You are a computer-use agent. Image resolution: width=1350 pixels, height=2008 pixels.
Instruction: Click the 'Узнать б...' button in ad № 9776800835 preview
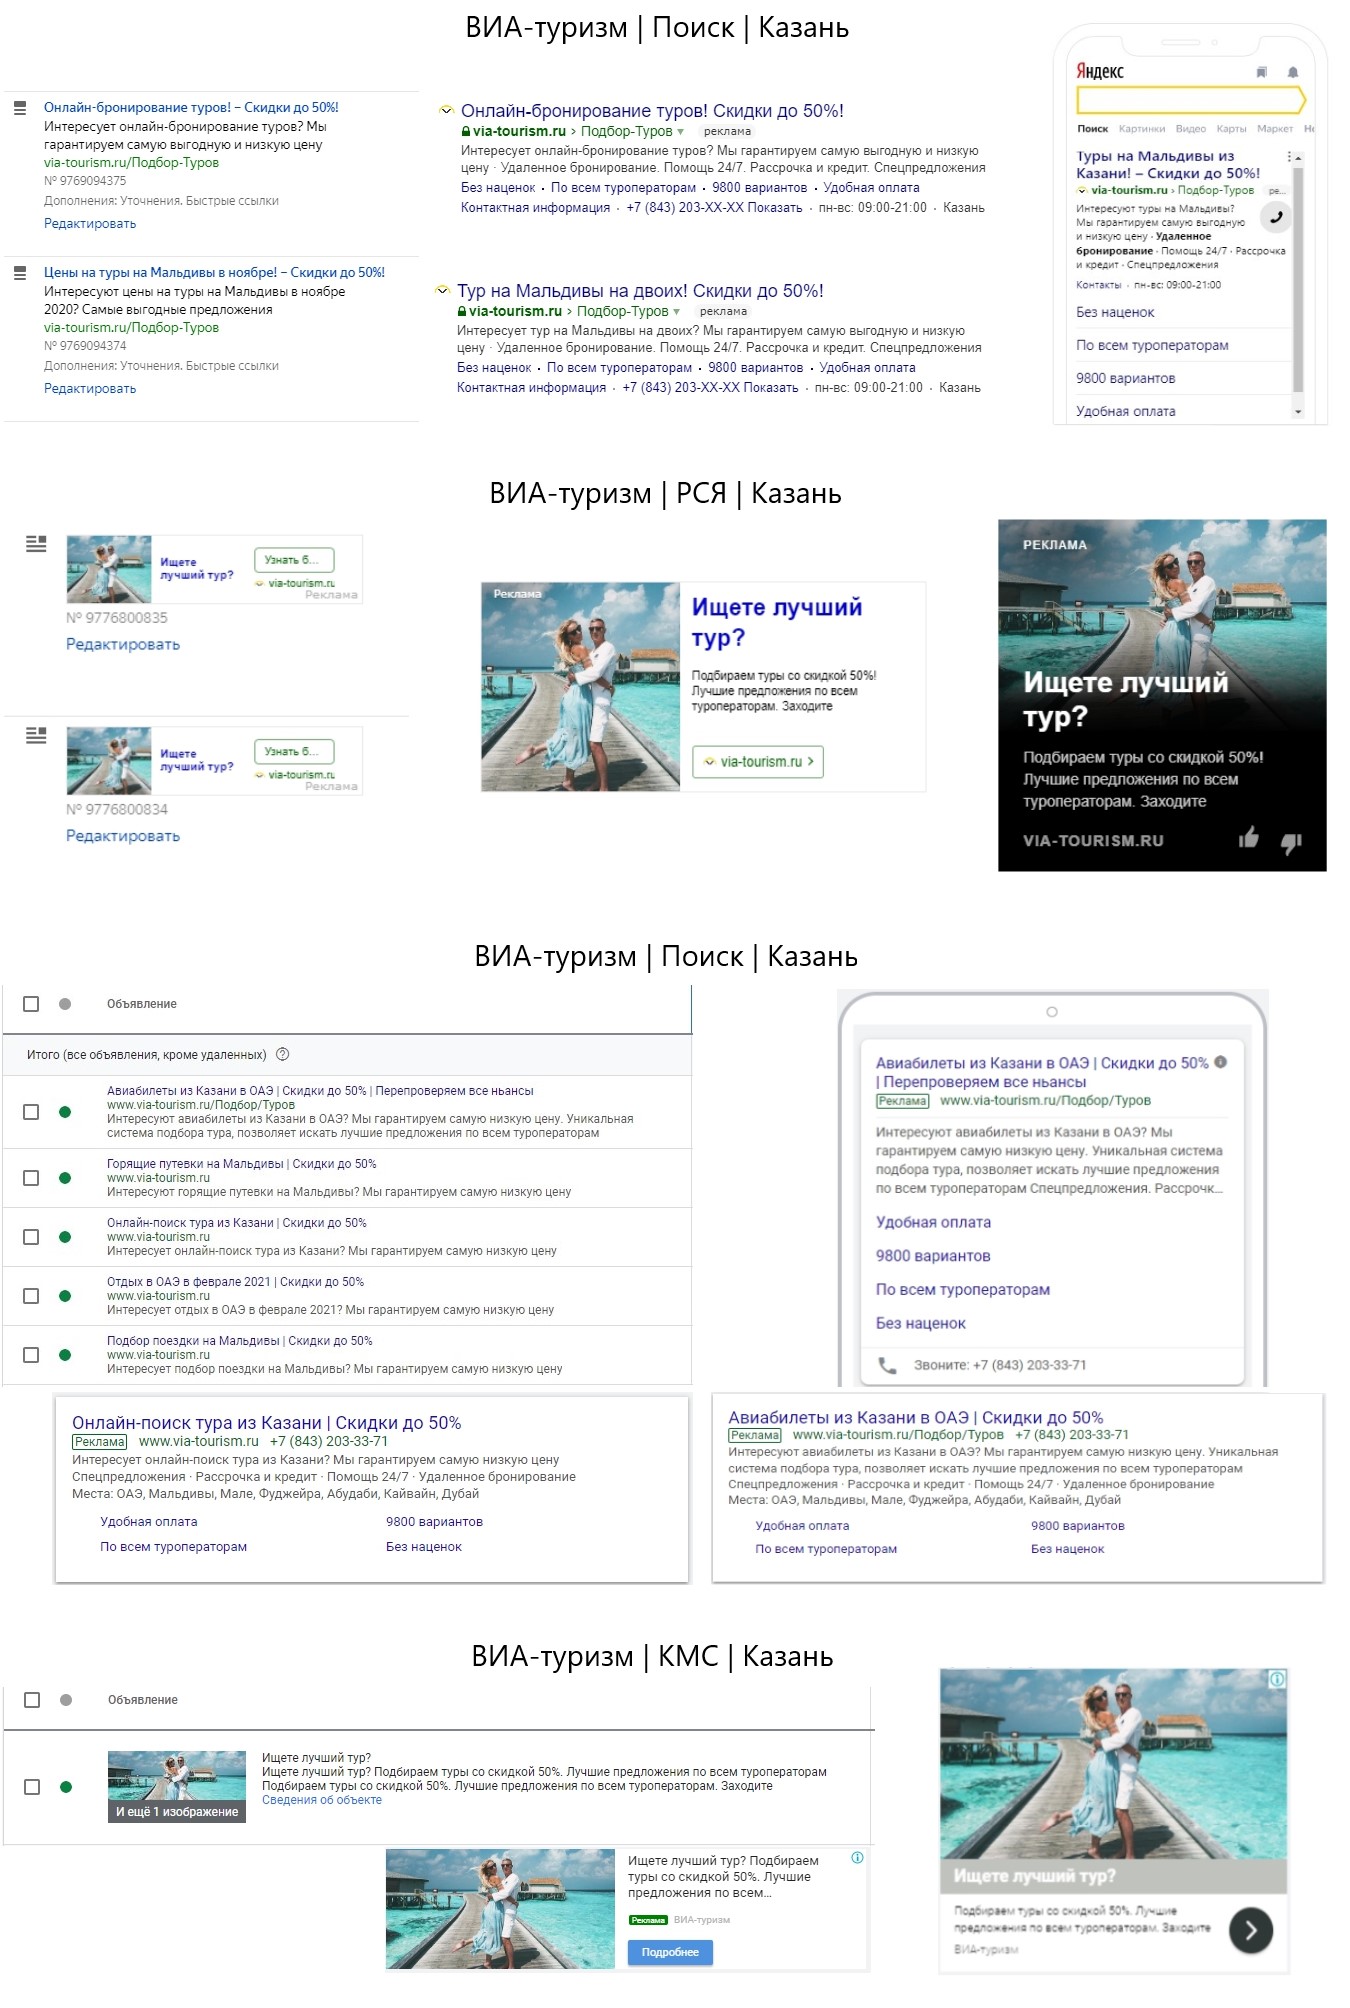294,560
